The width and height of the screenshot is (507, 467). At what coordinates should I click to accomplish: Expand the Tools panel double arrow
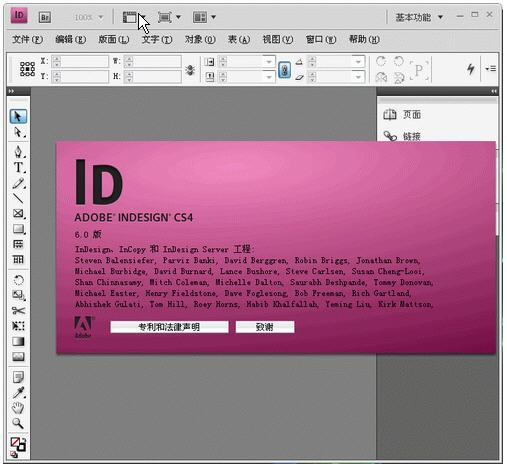pos(12,91)
